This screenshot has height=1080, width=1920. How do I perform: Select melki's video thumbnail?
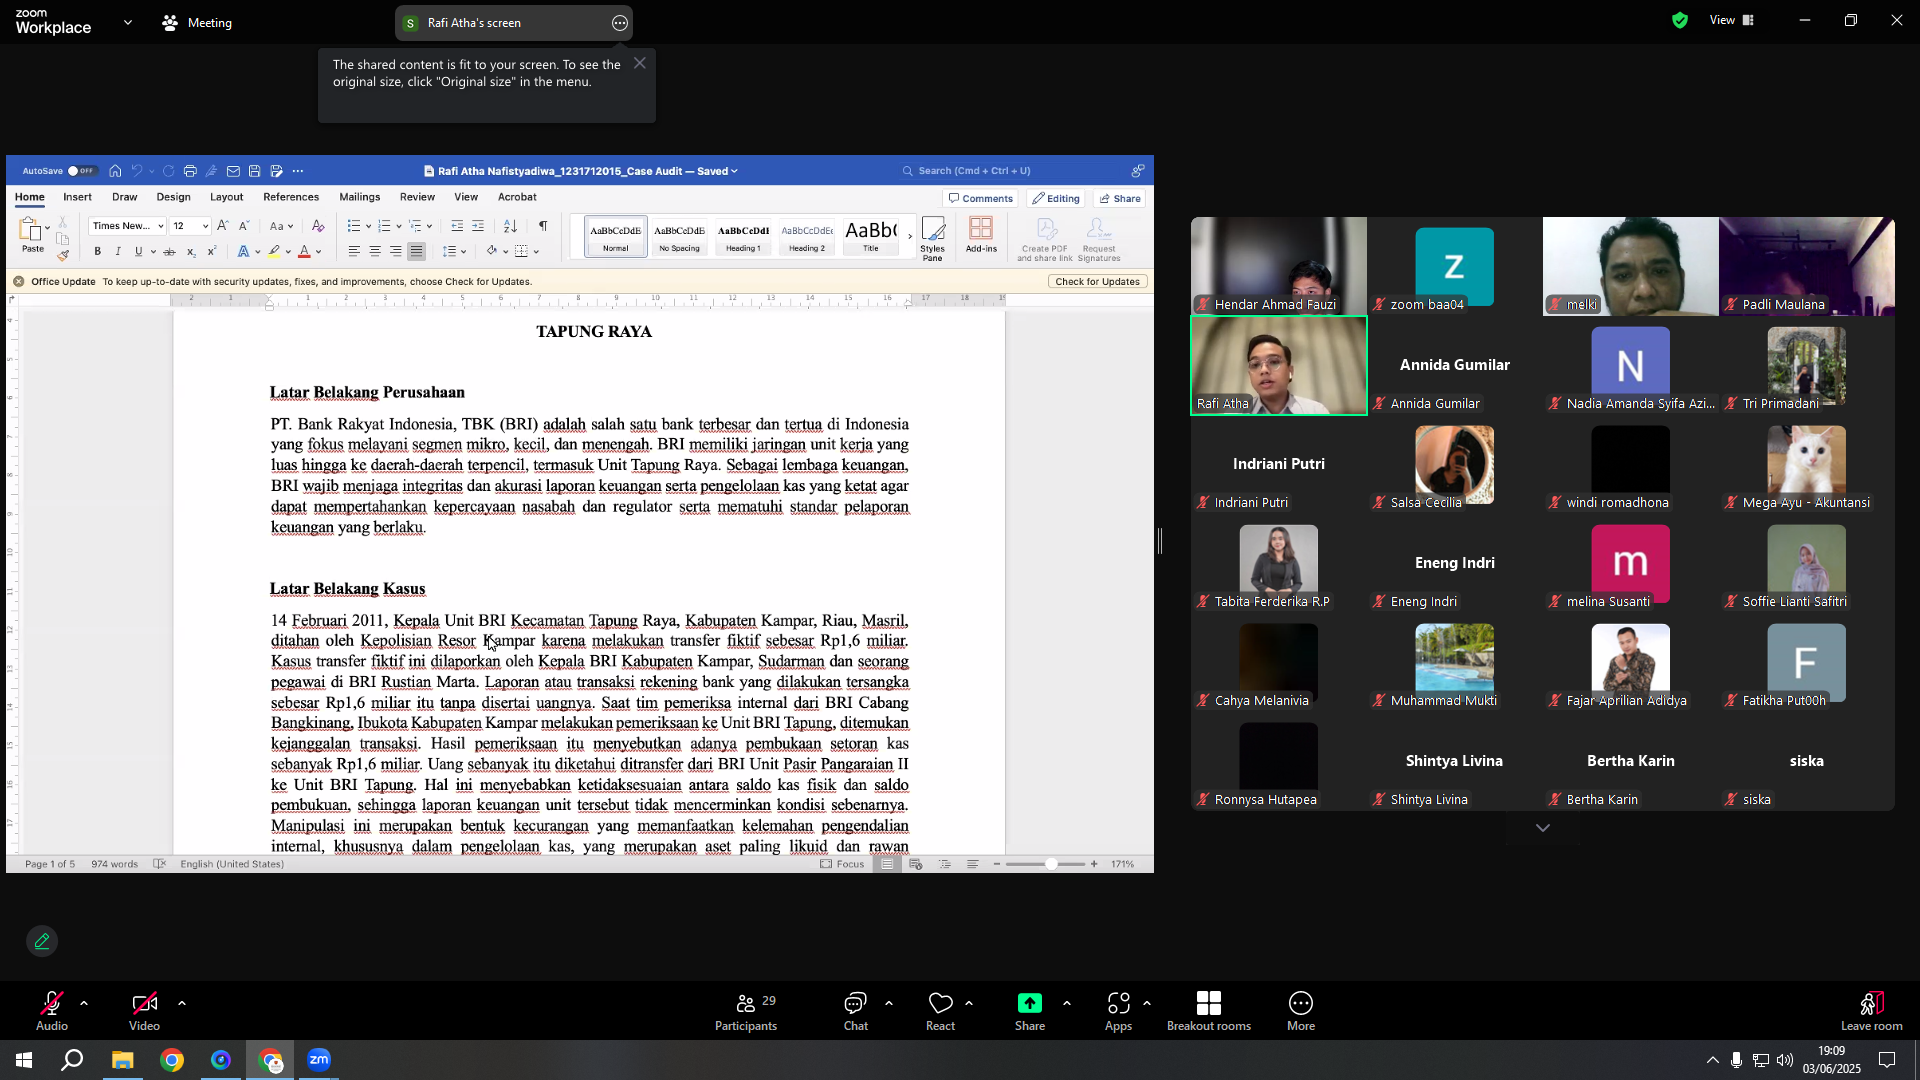[x=1631, y=266]
